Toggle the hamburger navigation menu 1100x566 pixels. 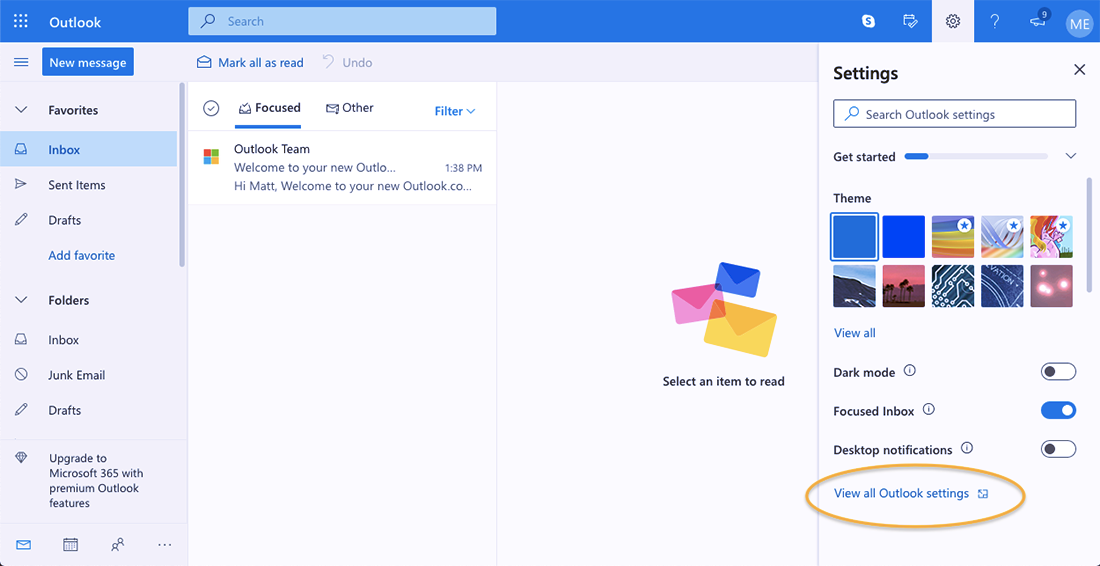pyautogui.click(x=21, y=62)
